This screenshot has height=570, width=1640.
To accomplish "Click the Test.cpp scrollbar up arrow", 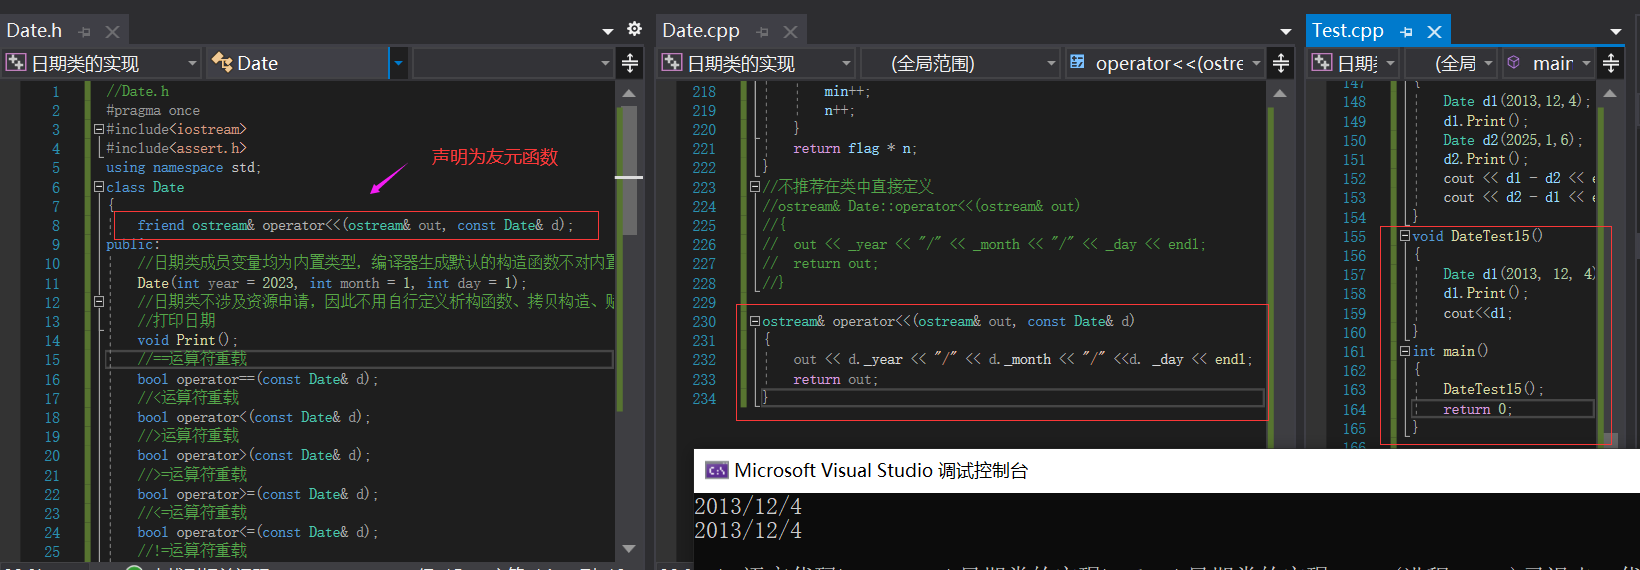I will tap(1609, 93).
